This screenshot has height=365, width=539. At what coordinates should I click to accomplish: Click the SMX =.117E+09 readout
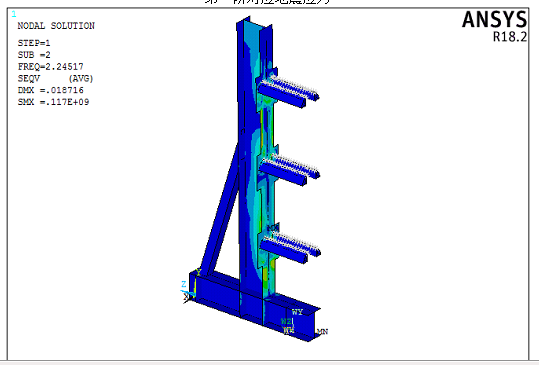(x=53, y=102)
